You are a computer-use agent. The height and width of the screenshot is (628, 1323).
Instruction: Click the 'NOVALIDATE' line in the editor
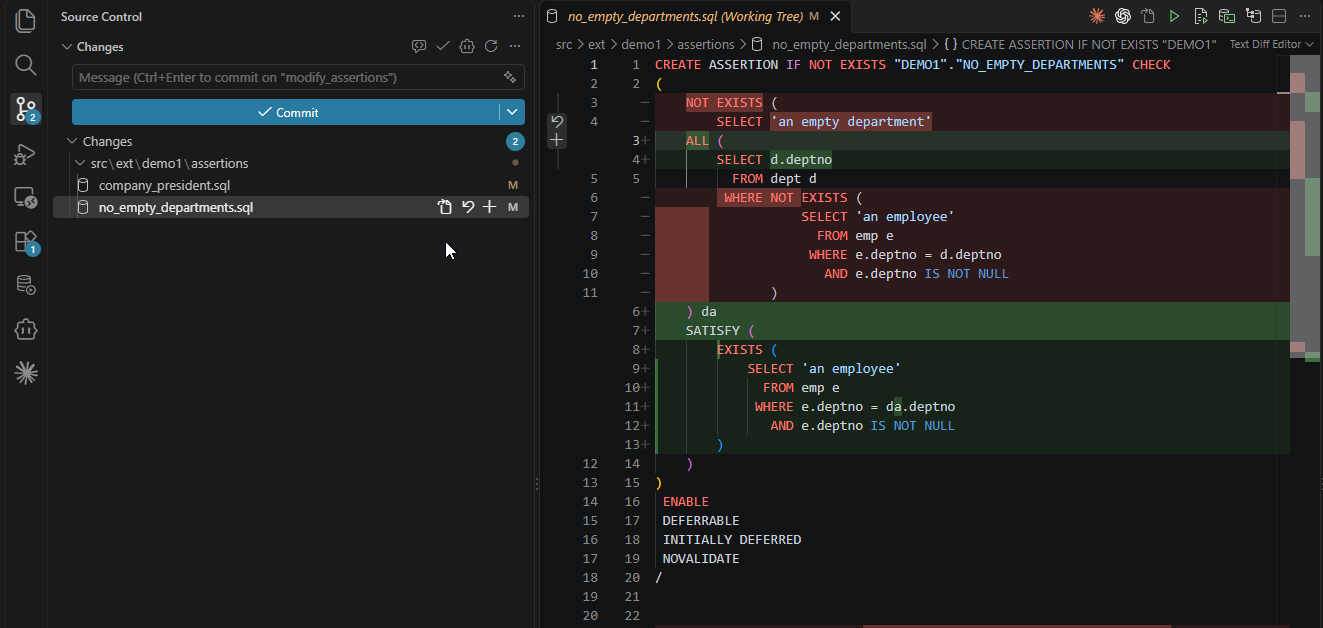coord(701,559)
